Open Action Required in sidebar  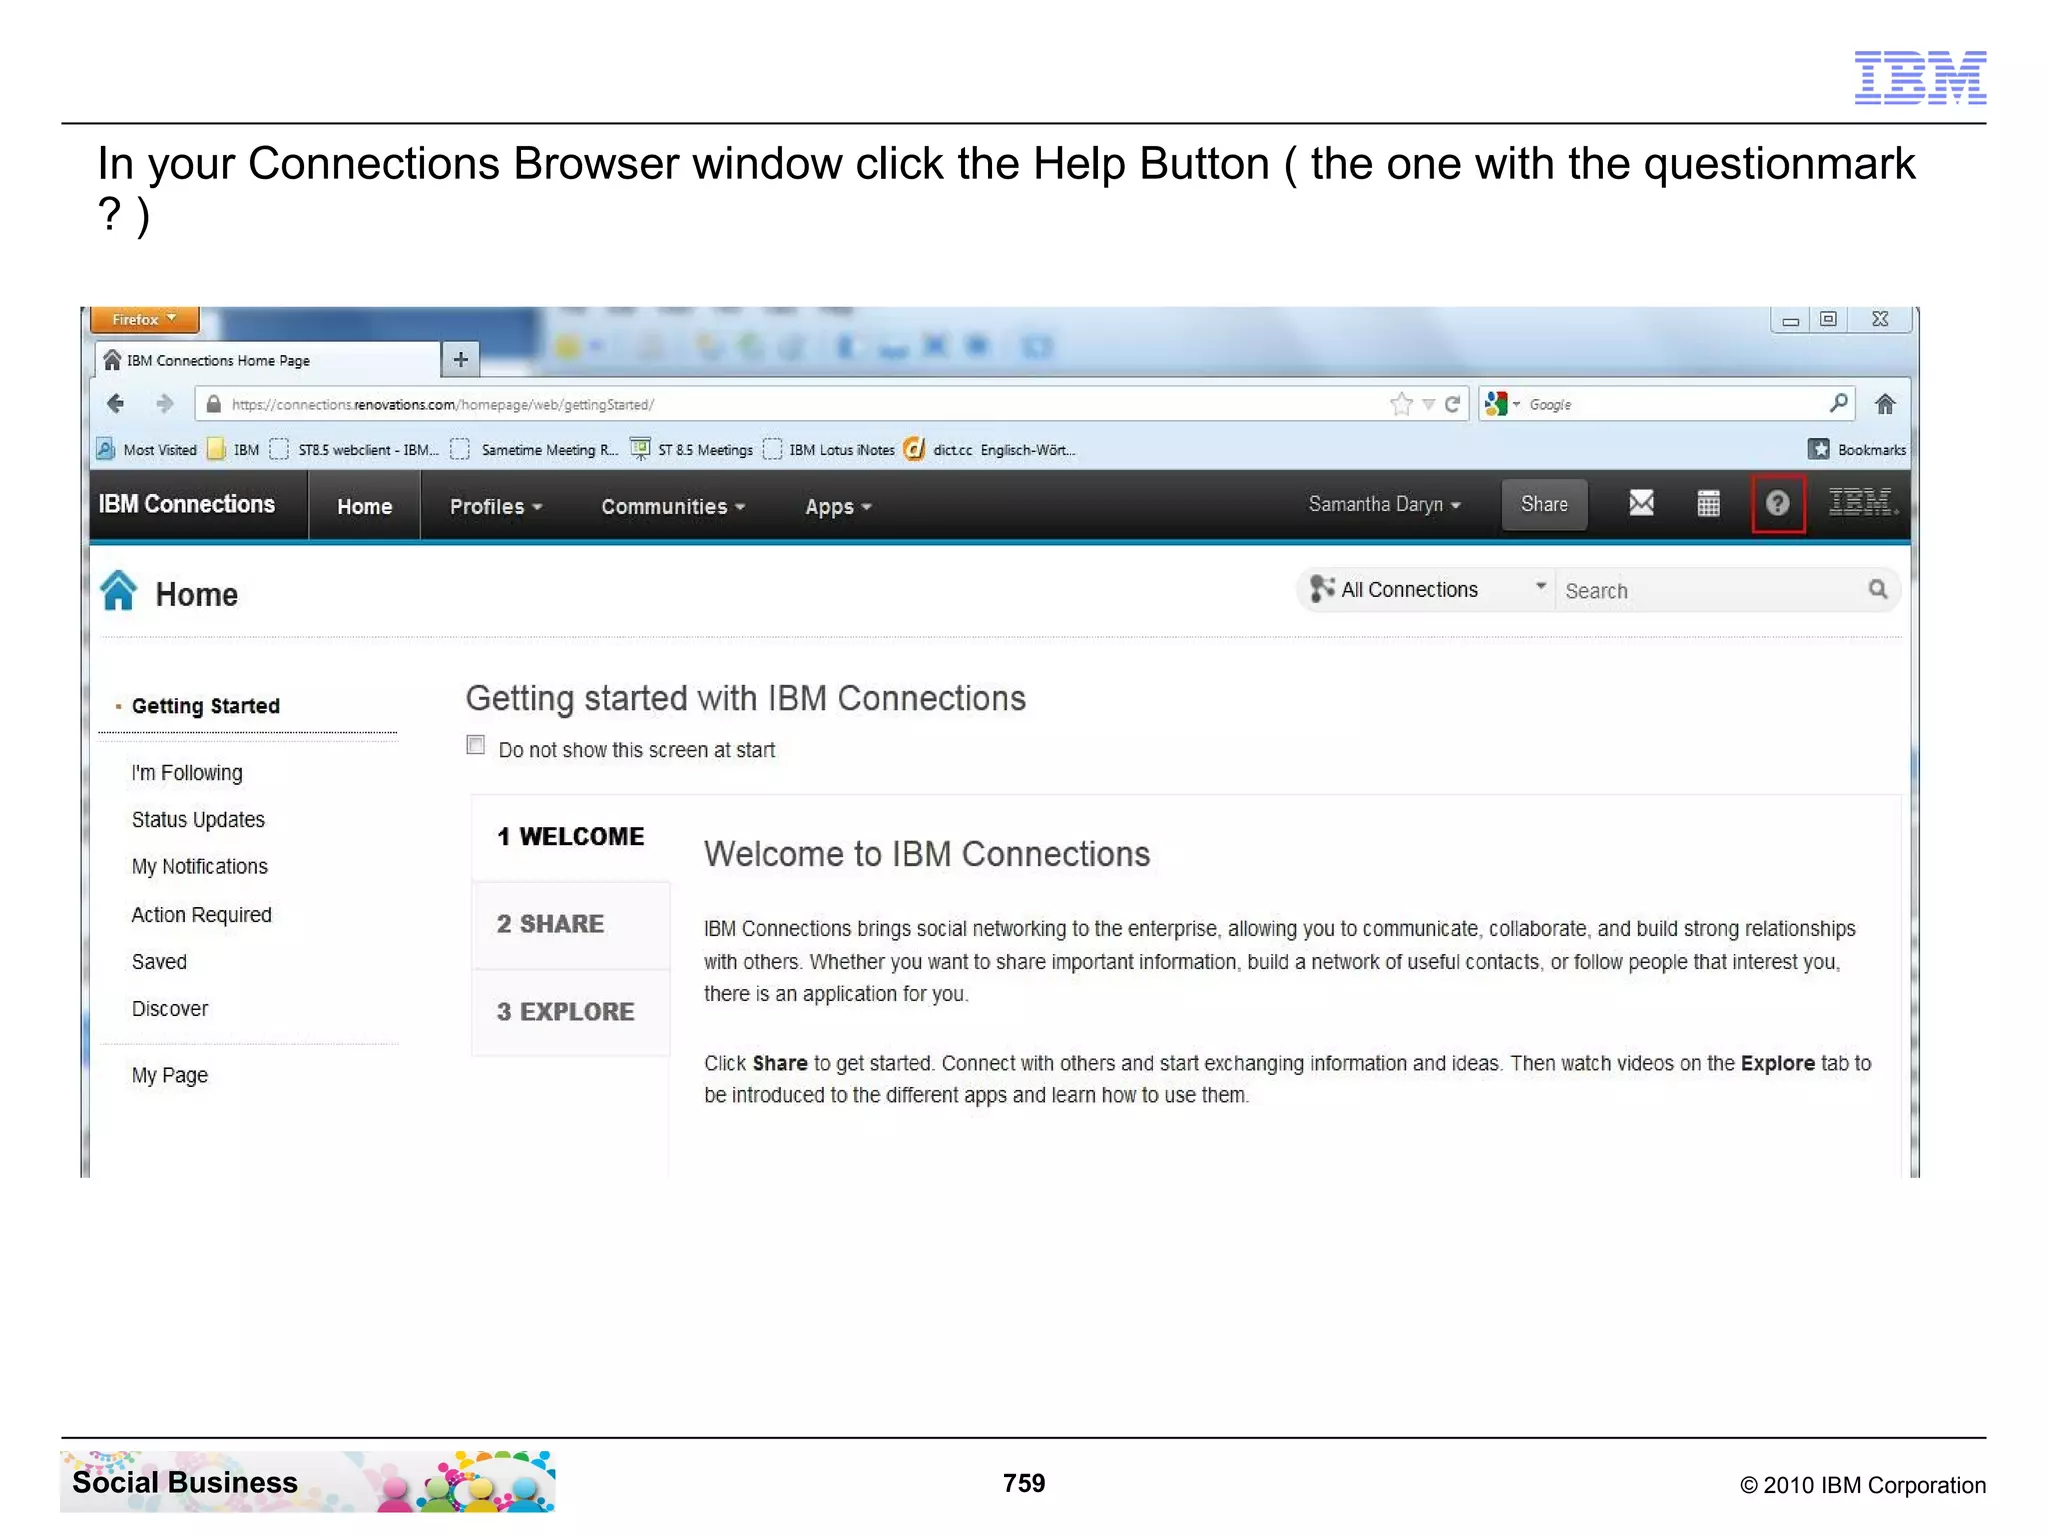tap(201, 915)
